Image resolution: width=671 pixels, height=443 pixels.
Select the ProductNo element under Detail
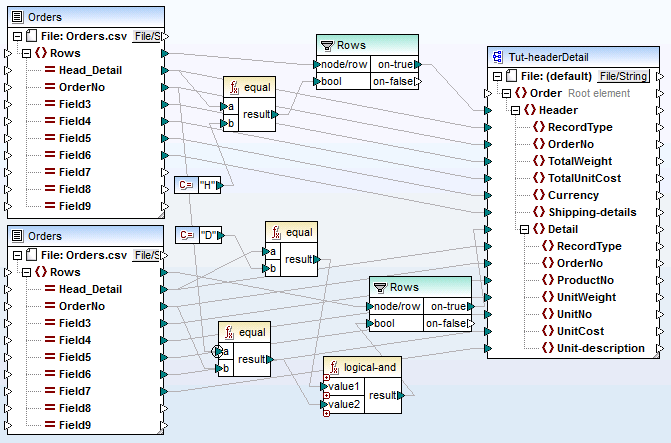pyautogui.click(x=586, y=280)
